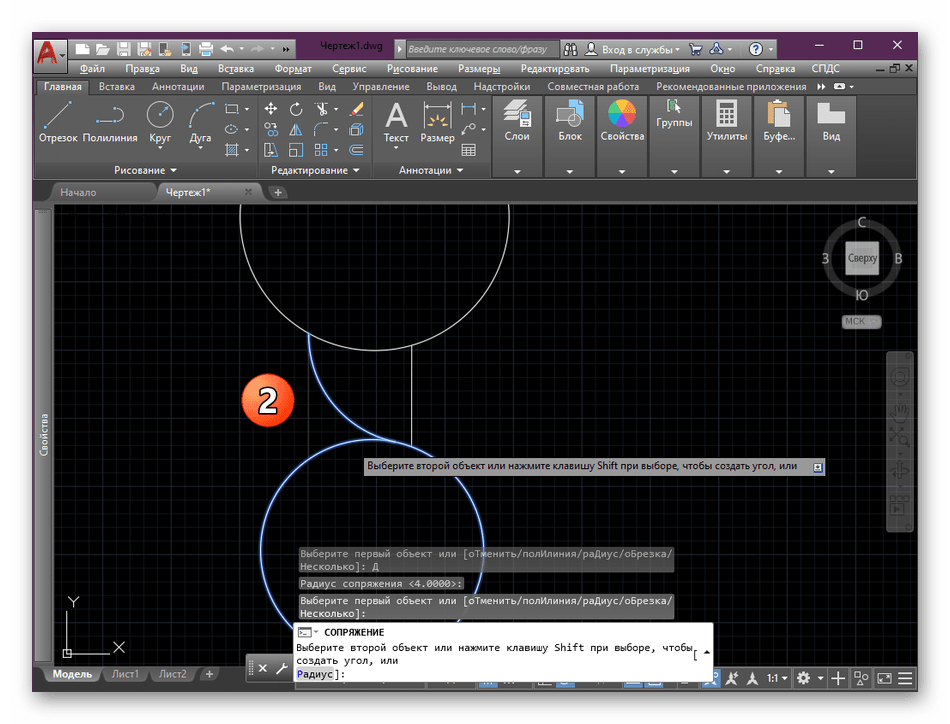Open the Свойства side palette
950x724 pixels.
43,434
